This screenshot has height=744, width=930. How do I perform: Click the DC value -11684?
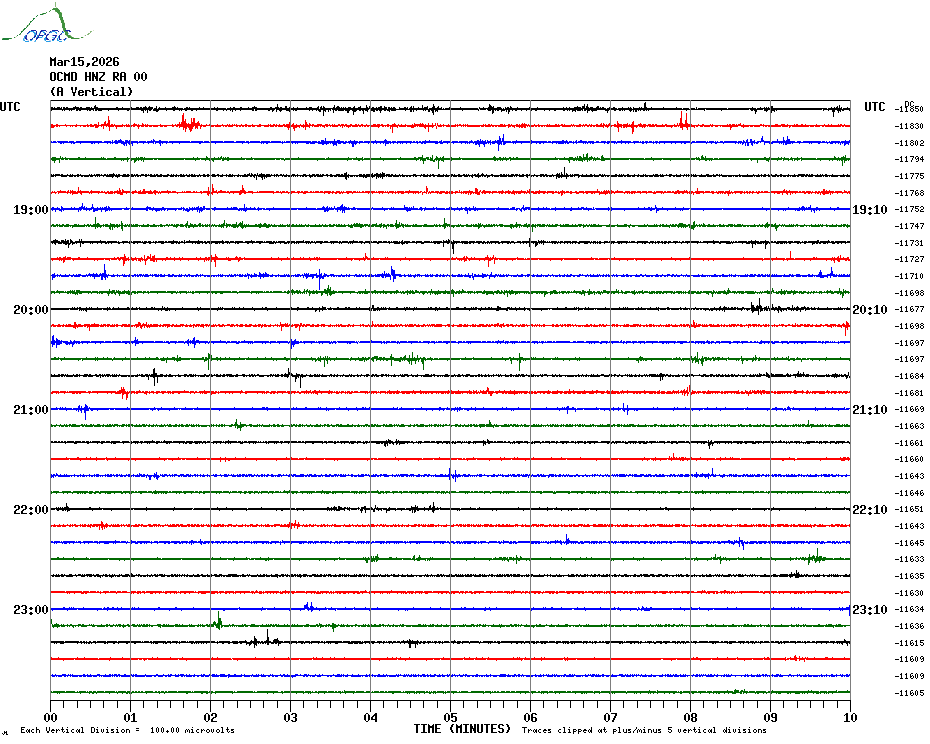coord(909,376)
